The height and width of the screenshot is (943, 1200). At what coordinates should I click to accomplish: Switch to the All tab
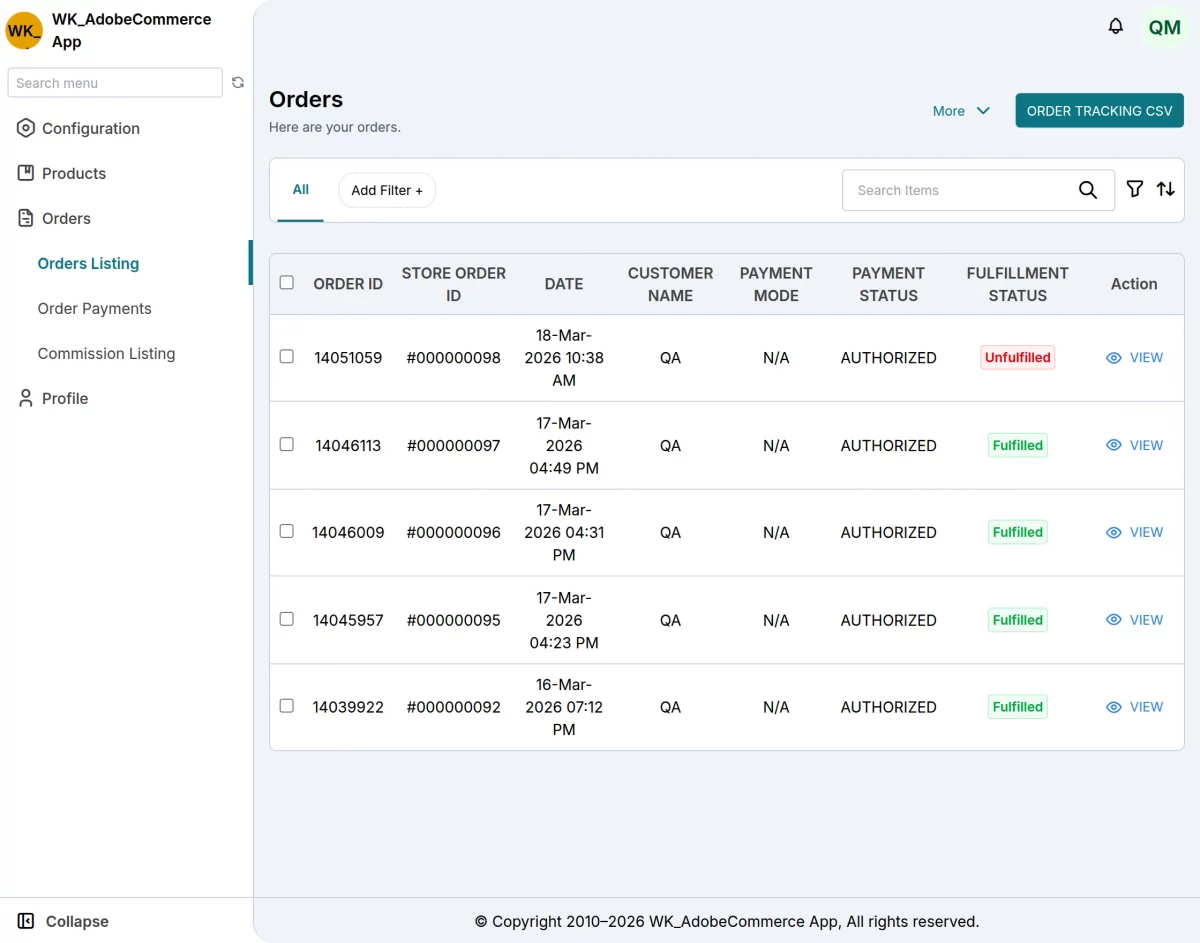coord(299,189)
